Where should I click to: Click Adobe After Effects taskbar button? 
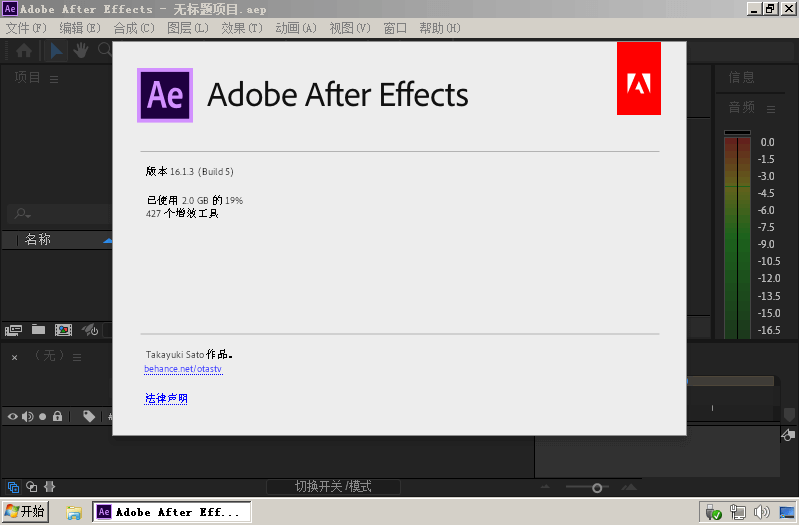coord(172,512)
